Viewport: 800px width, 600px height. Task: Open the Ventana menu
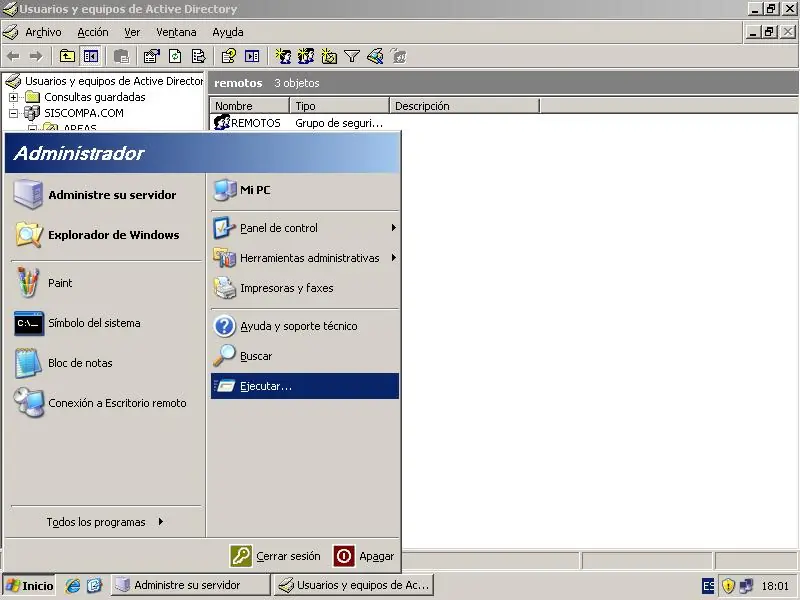176,32
